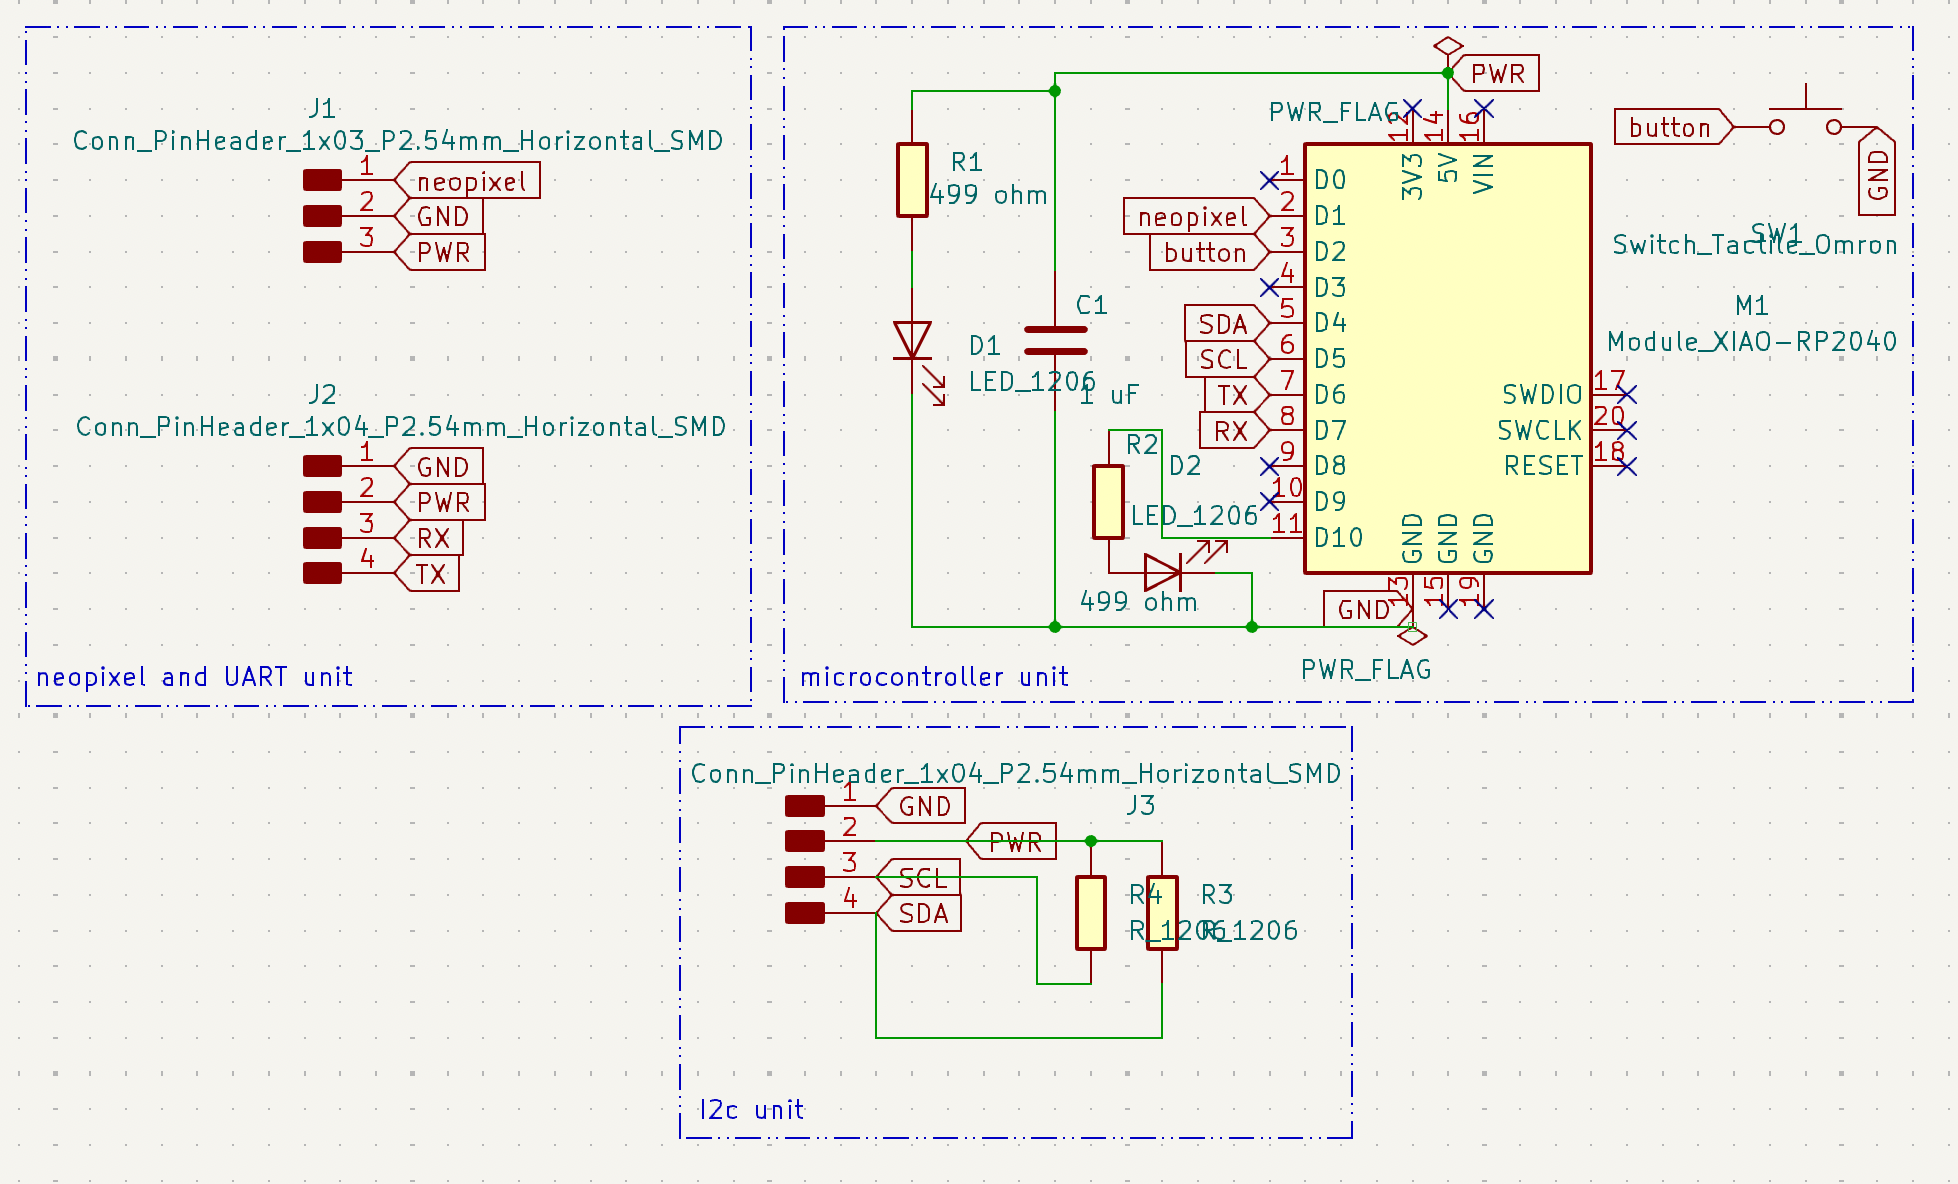Click the no-connect flag on 3V3 pin 12
Screen dimensions: 1958x1184
click(x=1412, y=109)
